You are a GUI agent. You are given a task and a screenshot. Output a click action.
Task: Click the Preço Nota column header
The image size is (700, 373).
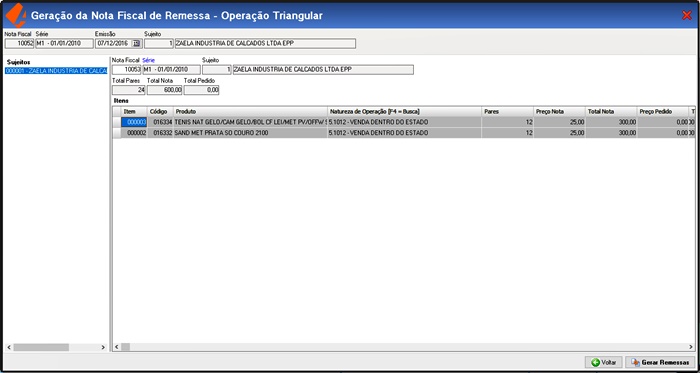click(560, 111)
